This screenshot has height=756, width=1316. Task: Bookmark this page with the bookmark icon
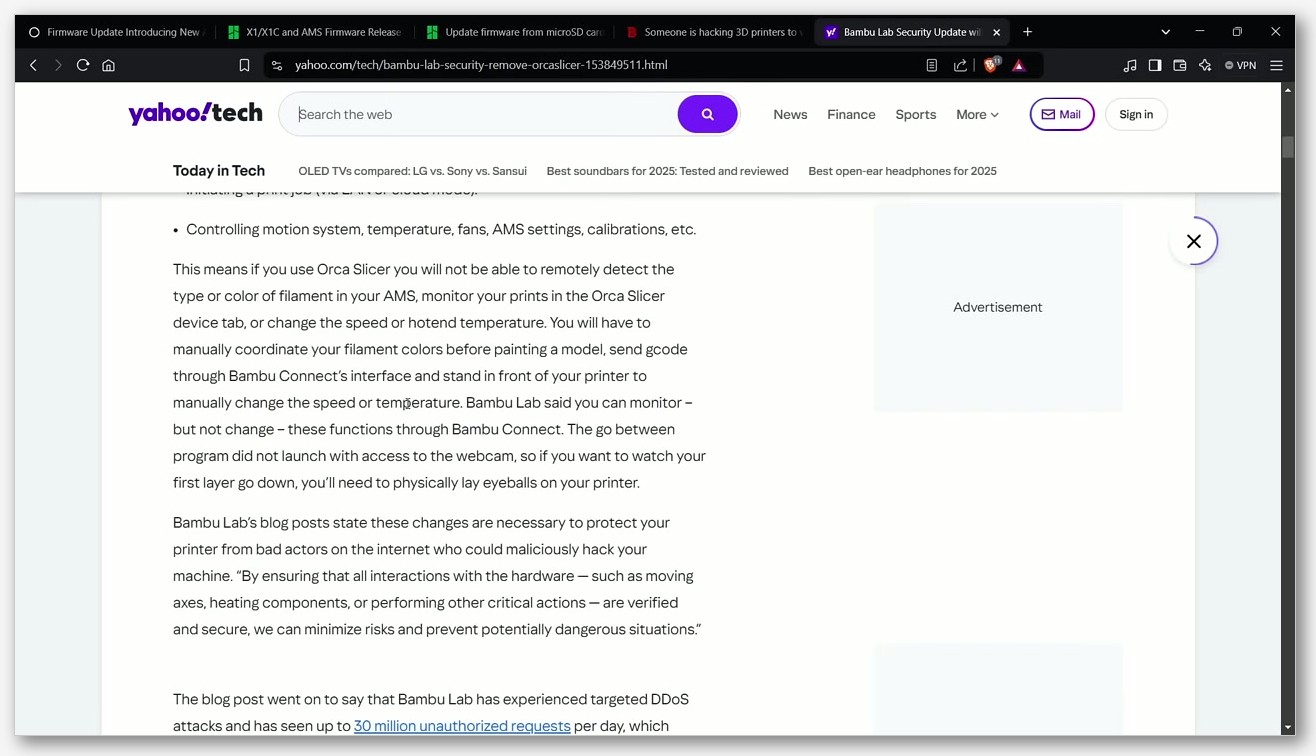pyautogui.click(x=244, y=65)
